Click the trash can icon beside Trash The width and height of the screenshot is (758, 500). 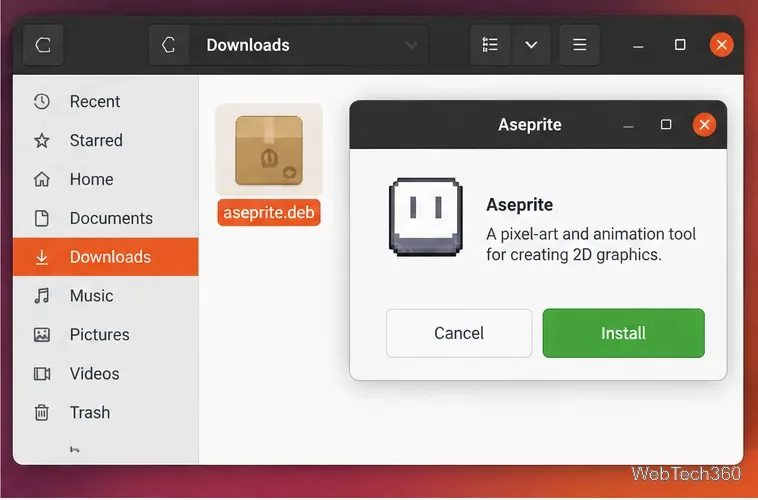pyautogui.click(x=42, y=413)
